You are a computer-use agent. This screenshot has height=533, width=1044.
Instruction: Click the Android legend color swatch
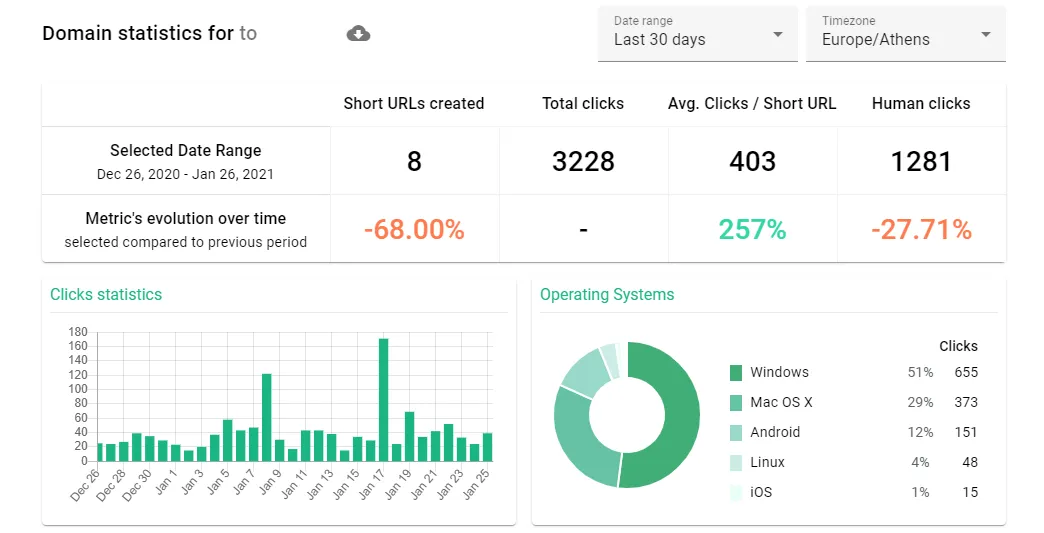click(736, 433)
